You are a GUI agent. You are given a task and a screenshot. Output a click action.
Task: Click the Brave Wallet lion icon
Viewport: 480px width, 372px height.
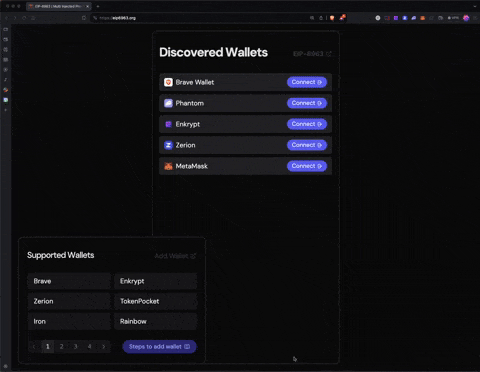click(168, 82)
